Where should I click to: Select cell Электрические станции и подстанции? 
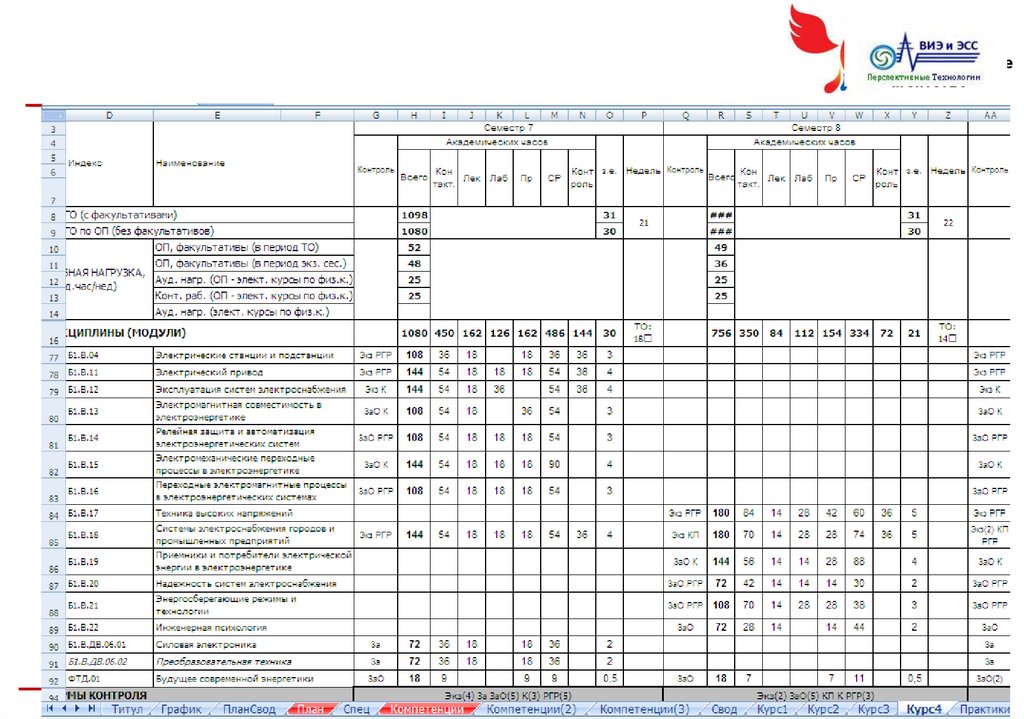point(253,355)
